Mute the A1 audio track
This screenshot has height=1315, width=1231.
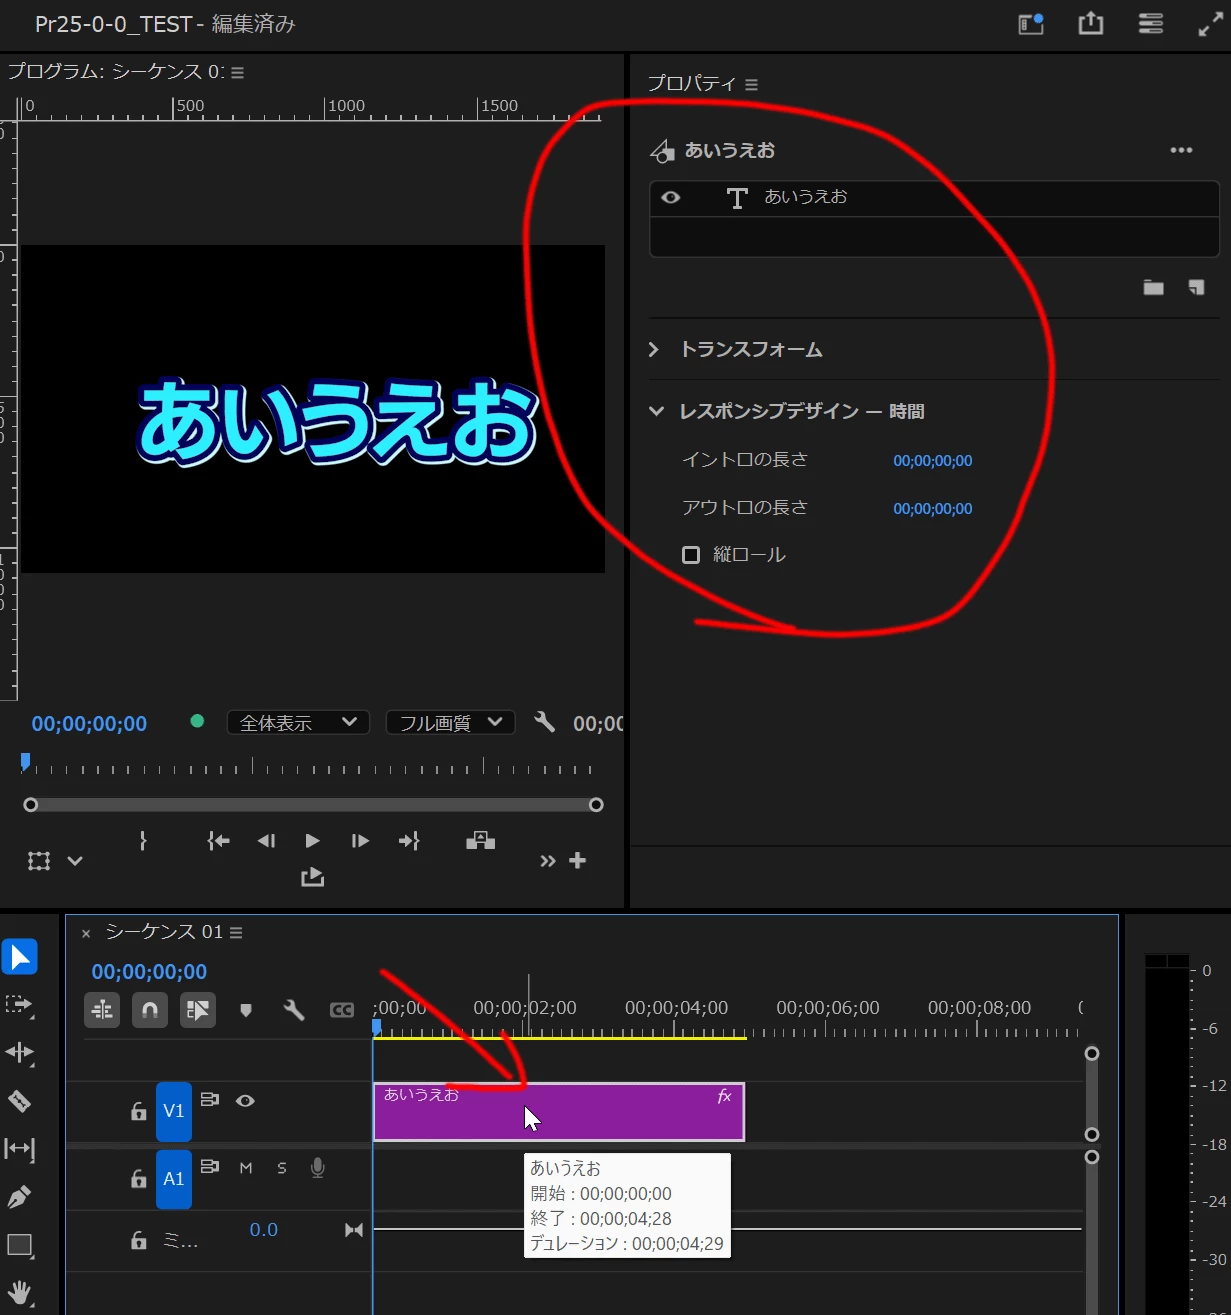(x=246, y=1167)
